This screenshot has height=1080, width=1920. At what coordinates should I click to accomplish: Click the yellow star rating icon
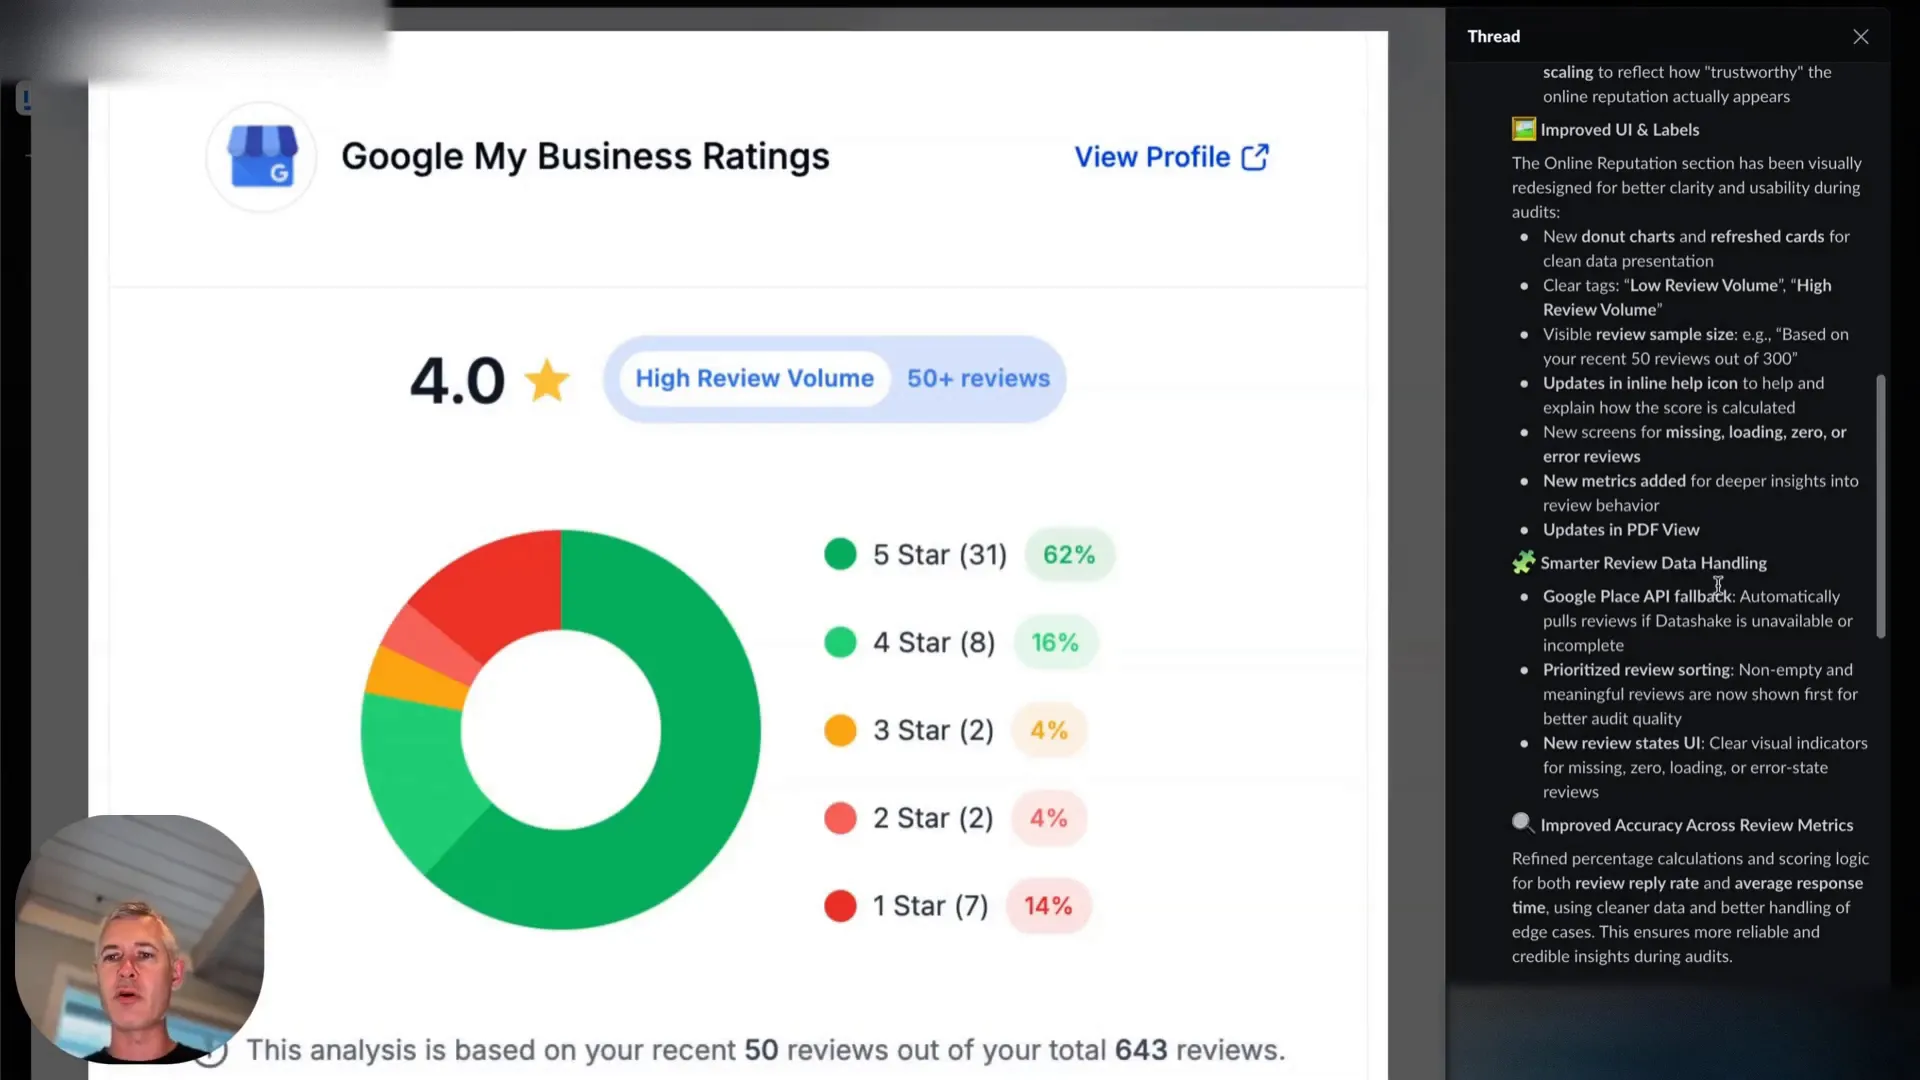(x=547, y=381)
